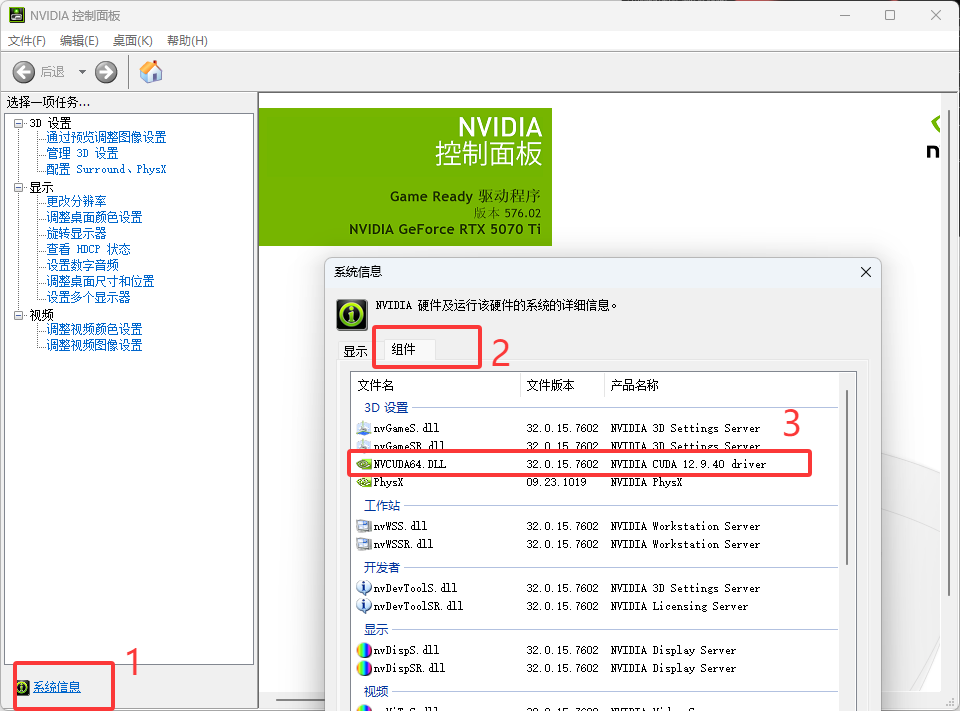Open 管理 3D 设置
Screen dimensions: 960x711
[x=82, y=153]
